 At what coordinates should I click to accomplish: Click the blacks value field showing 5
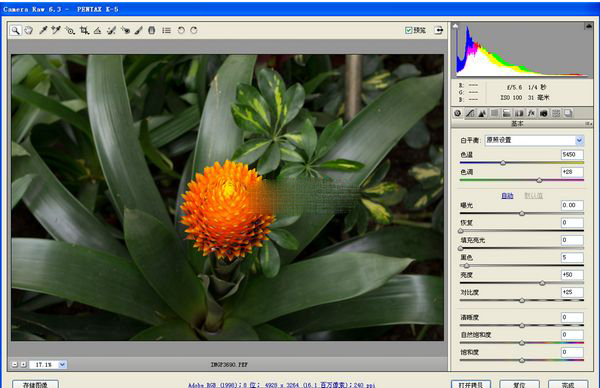click(x=572, y=258)
